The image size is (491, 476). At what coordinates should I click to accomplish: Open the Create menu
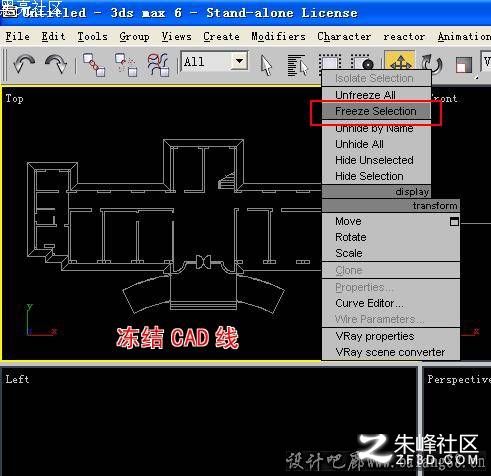click(x=221, y=36)
